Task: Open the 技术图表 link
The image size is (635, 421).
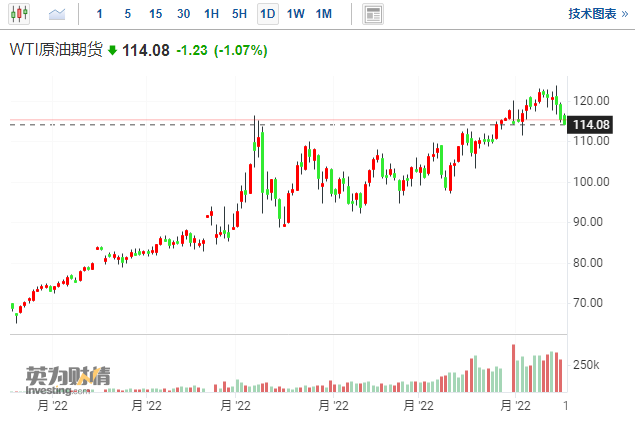Action: pyautogui.click(x=598, y=14)
